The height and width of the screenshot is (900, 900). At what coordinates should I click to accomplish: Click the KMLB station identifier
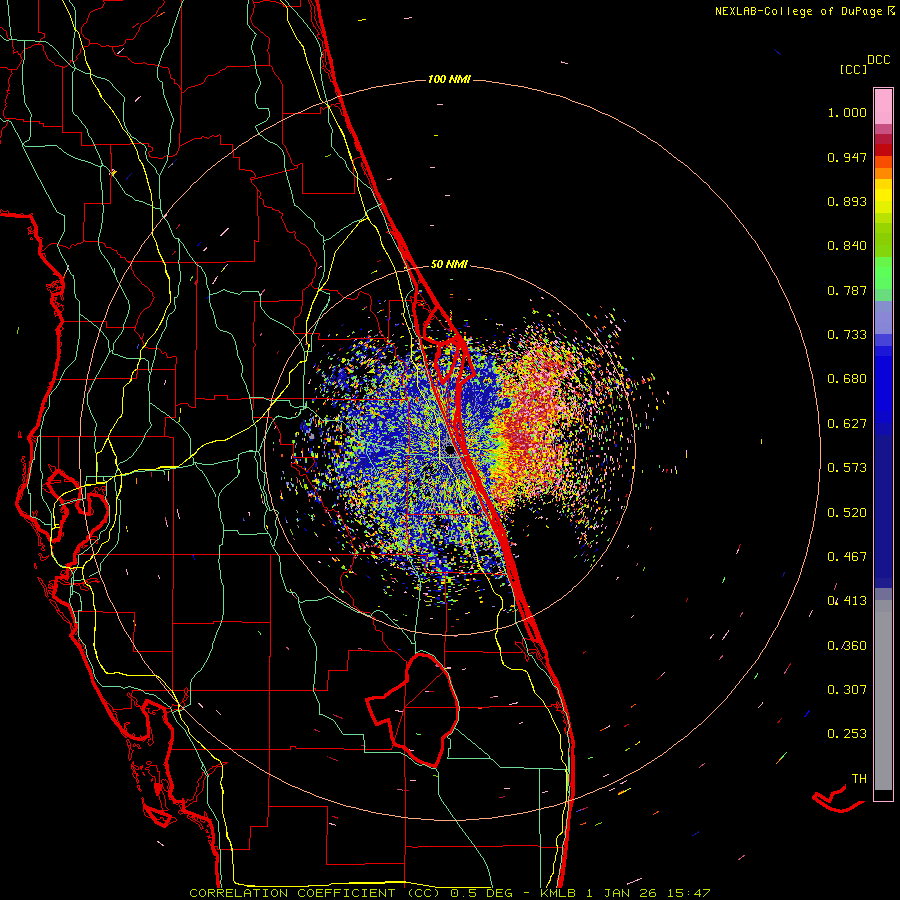(558, 893)
